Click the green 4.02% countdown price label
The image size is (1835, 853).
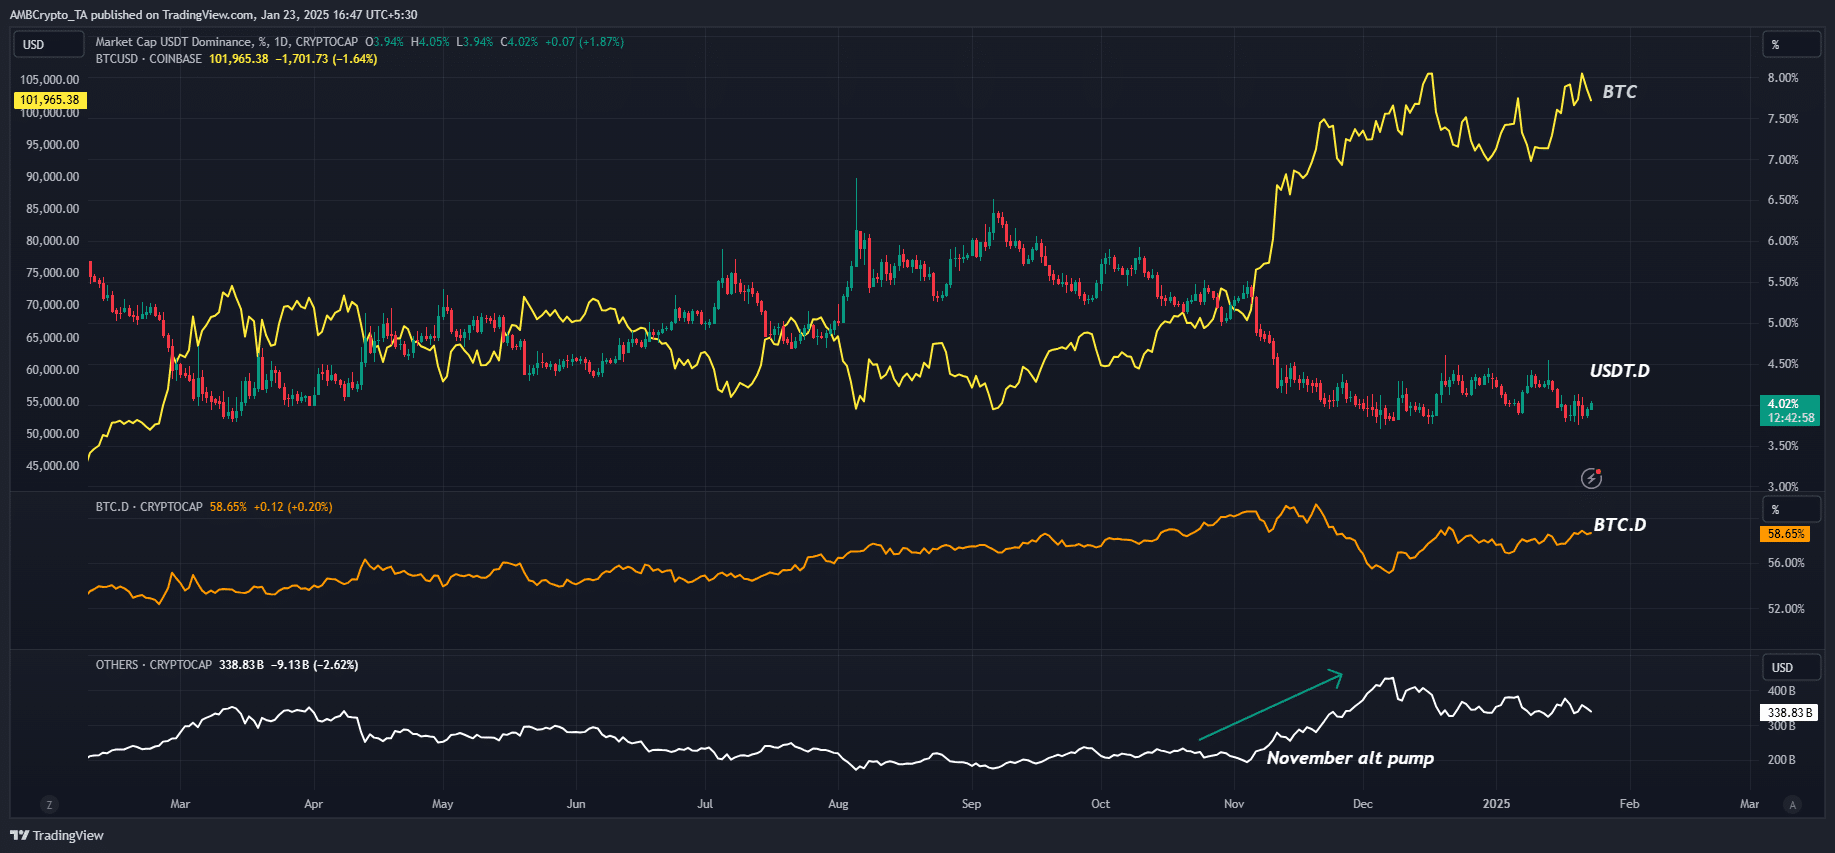pyautogui.click(x=1789, y=411)
